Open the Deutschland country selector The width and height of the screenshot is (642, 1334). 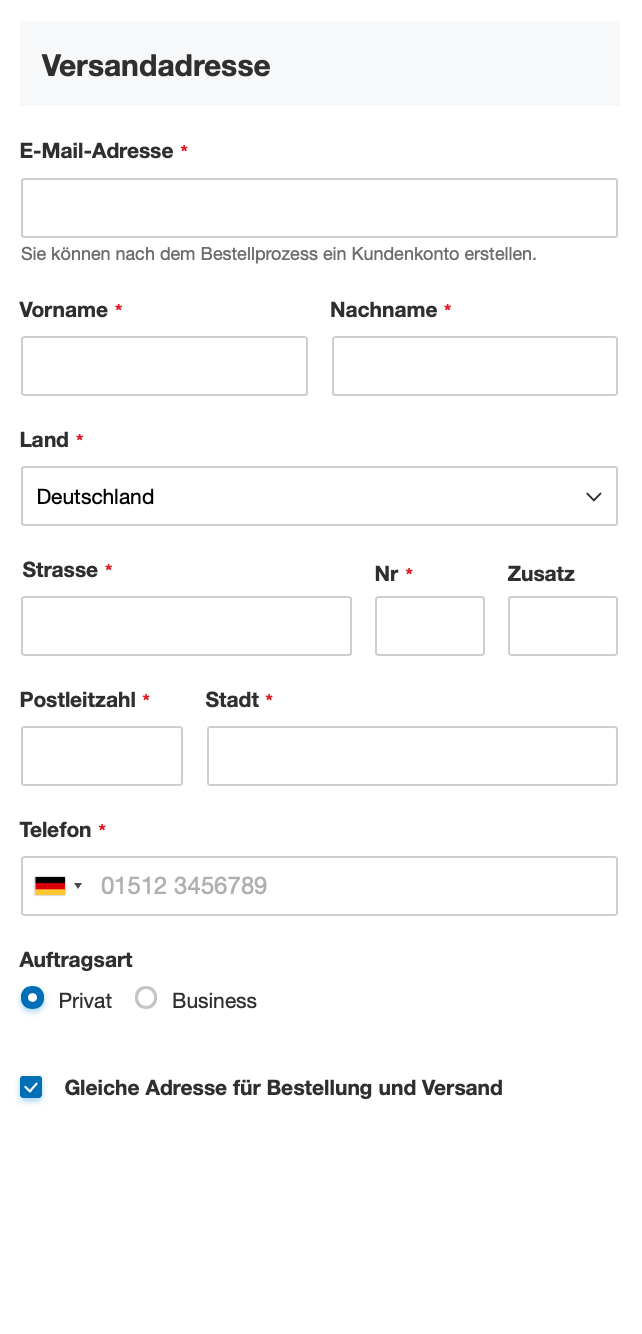319,496
